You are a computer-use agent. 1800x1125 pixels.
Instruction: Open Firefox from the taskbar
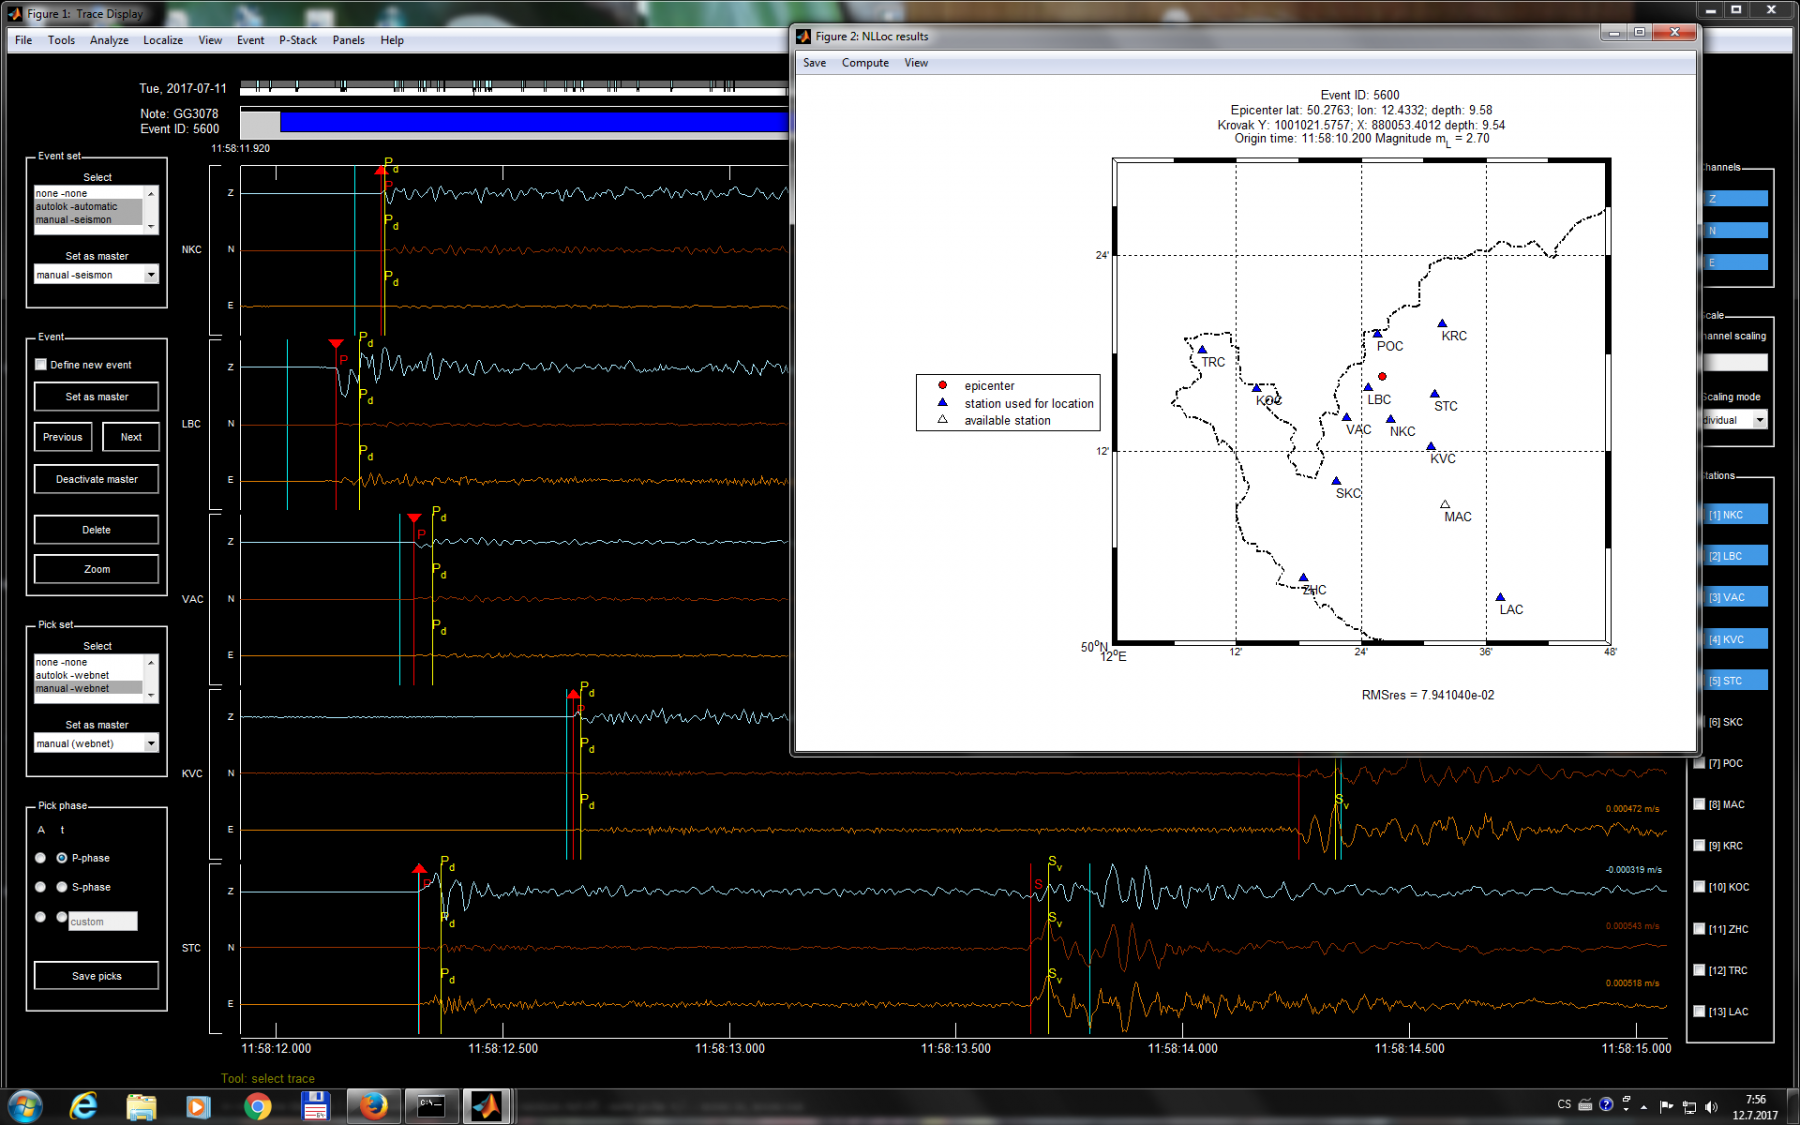click(x=373, y=1106)
